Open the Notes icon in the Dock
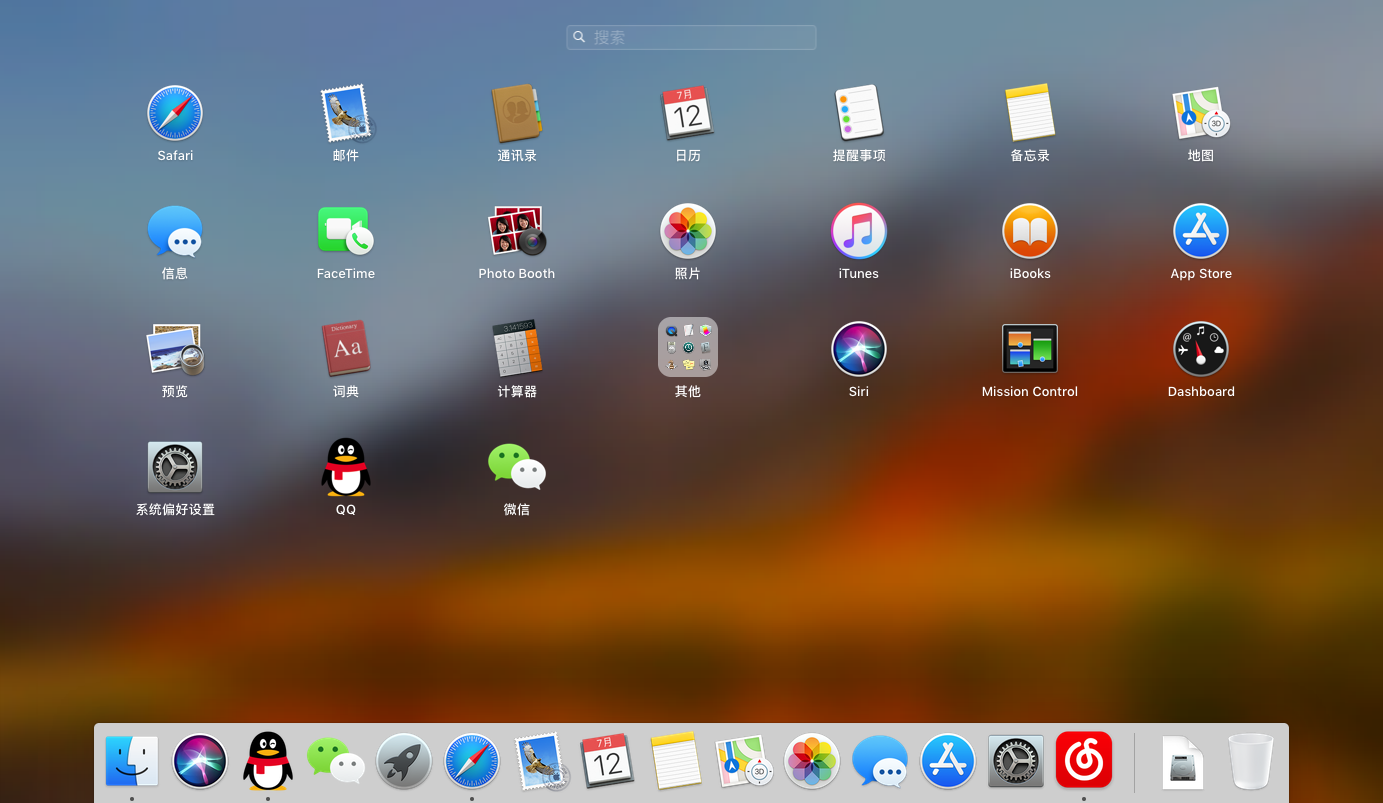The image size is (1383, 803). point(676,762)
